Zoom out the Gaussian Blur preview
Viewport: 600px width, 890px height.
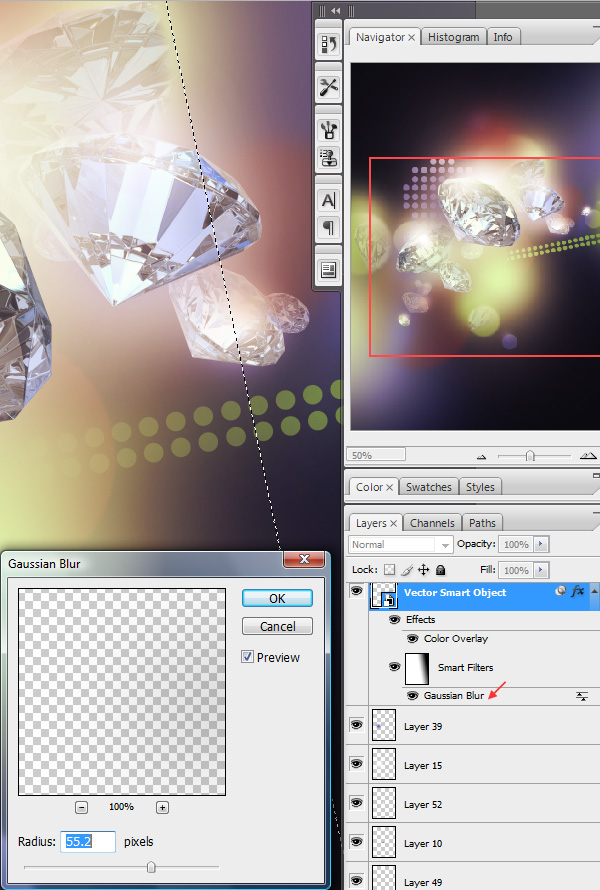[x=82, y=807]
